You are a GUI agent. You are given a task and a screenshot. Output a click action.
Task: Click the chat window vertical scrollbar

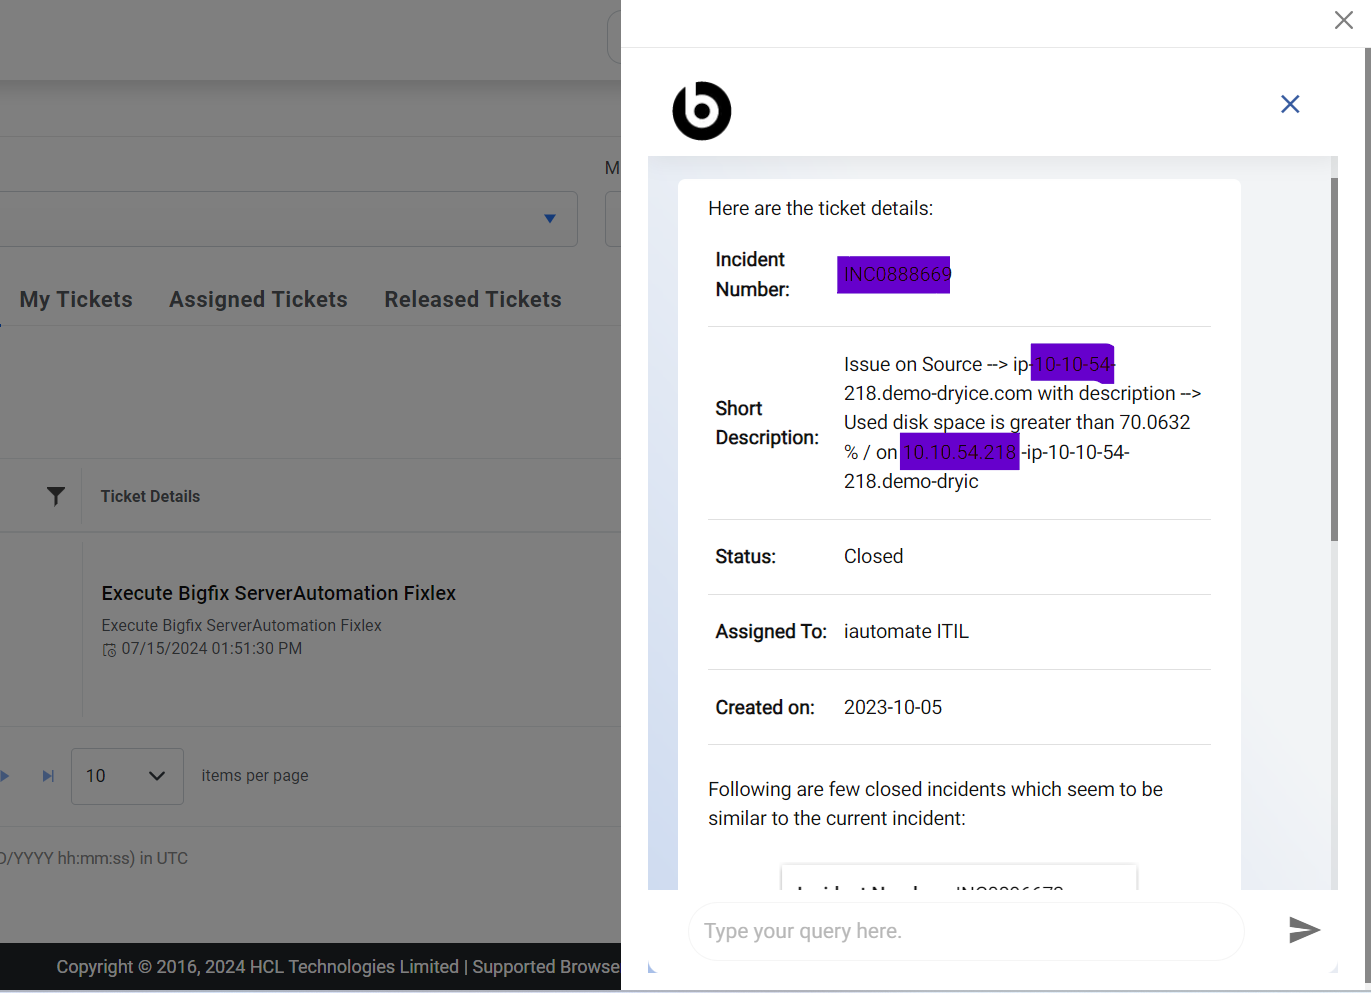coord(1334,360)
